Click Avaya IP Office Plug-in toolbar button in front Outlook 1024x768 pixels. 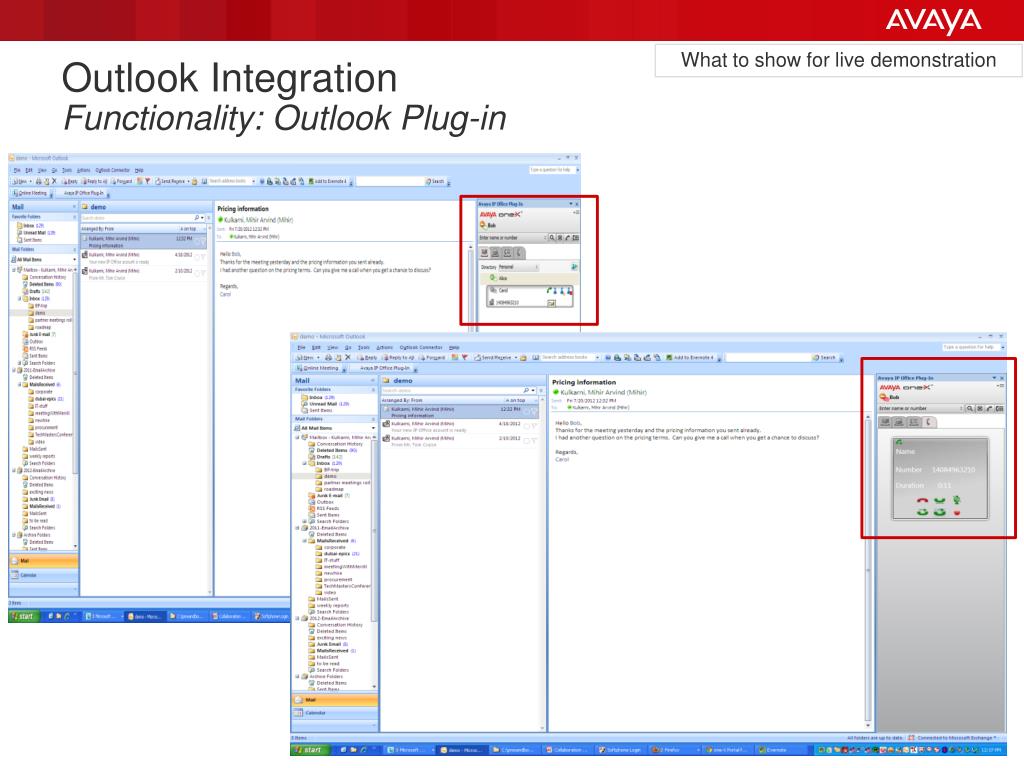pos(386,368)
